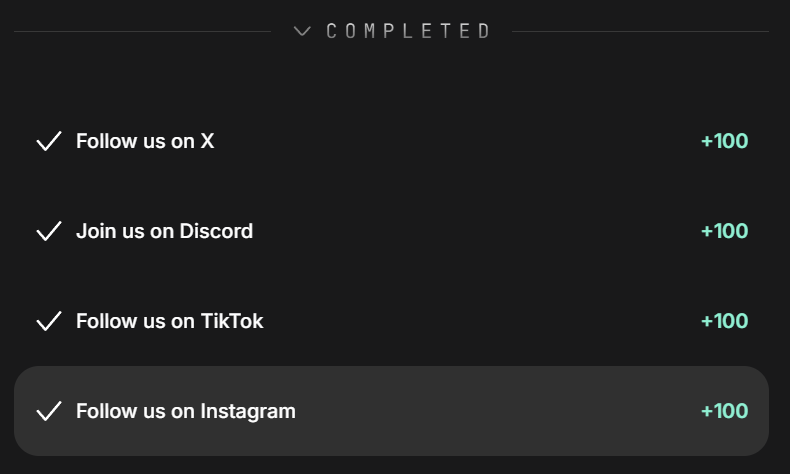Select the Follow us on Instagram label
The width and height of the screenshot is (790, 474).
tap(186, 411)
